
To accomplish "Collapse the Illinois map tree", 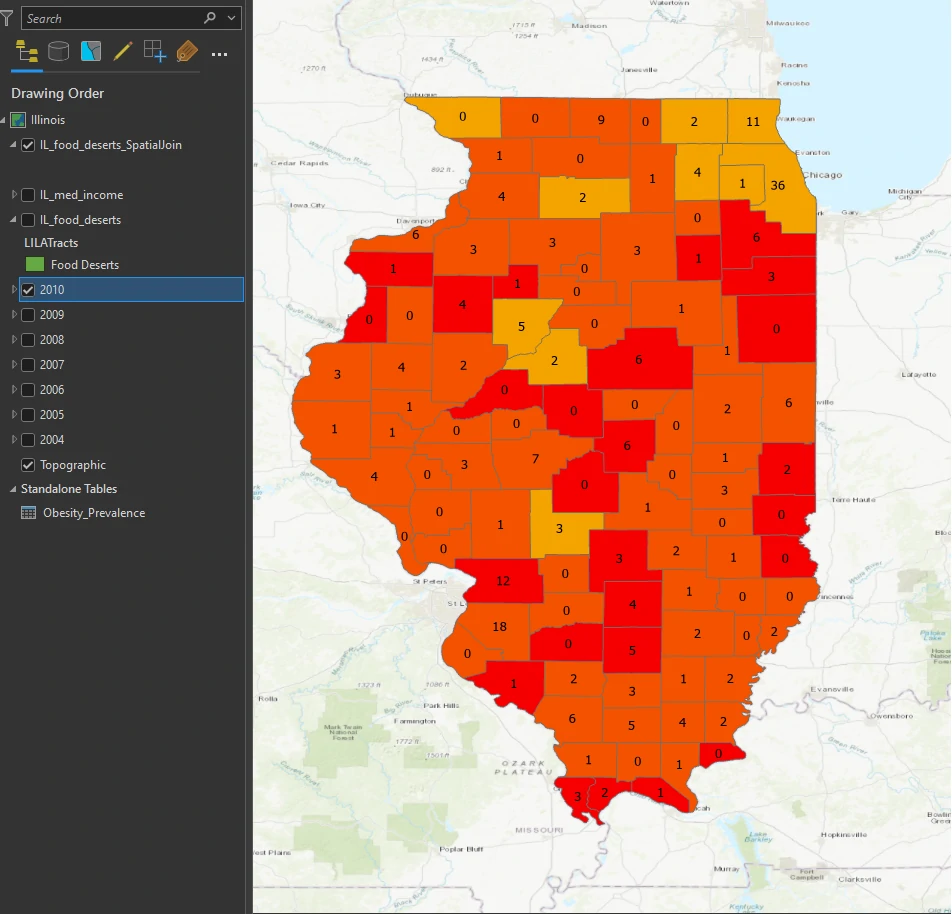I will tap(3, 120).
